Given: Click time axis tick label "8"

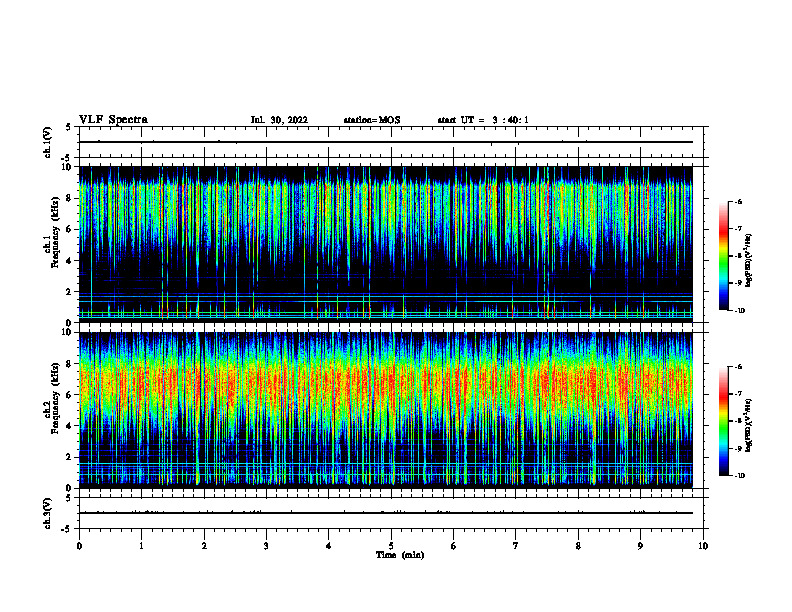Looking at the screenshot, I should pos(578,546).
